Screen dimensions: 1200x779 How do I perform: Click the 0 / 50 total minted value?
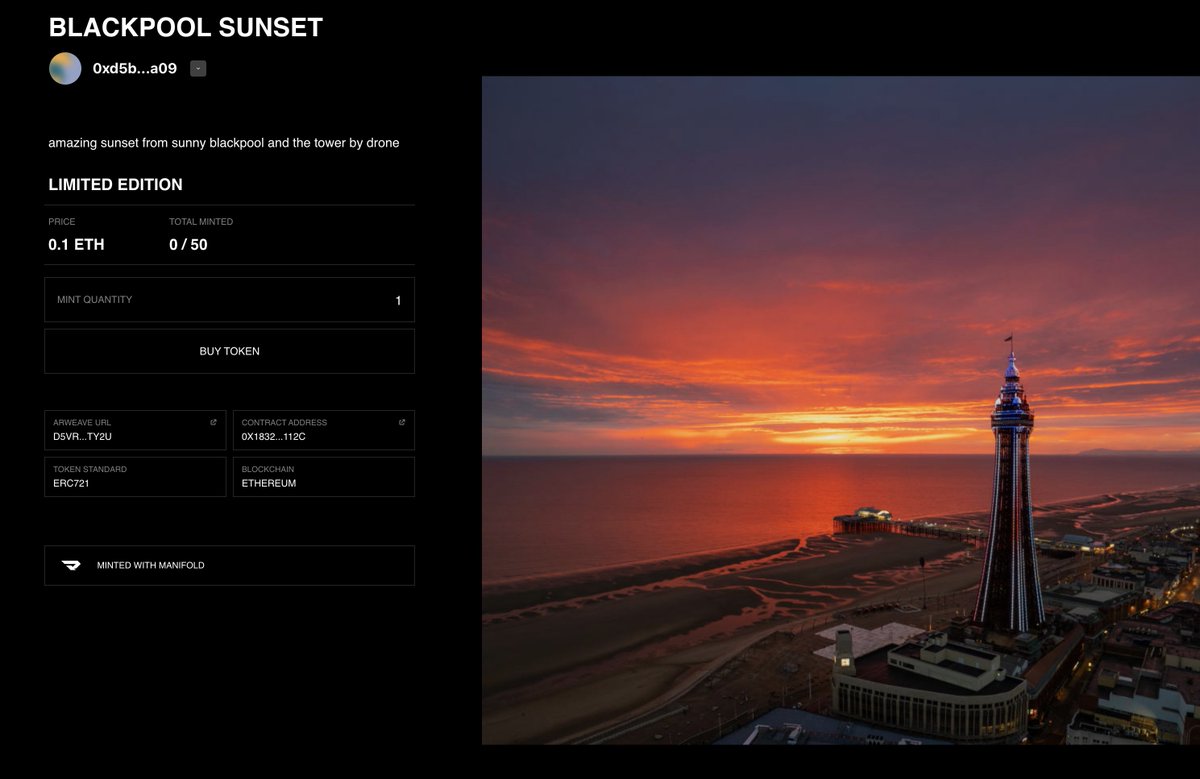coord(188,244)
